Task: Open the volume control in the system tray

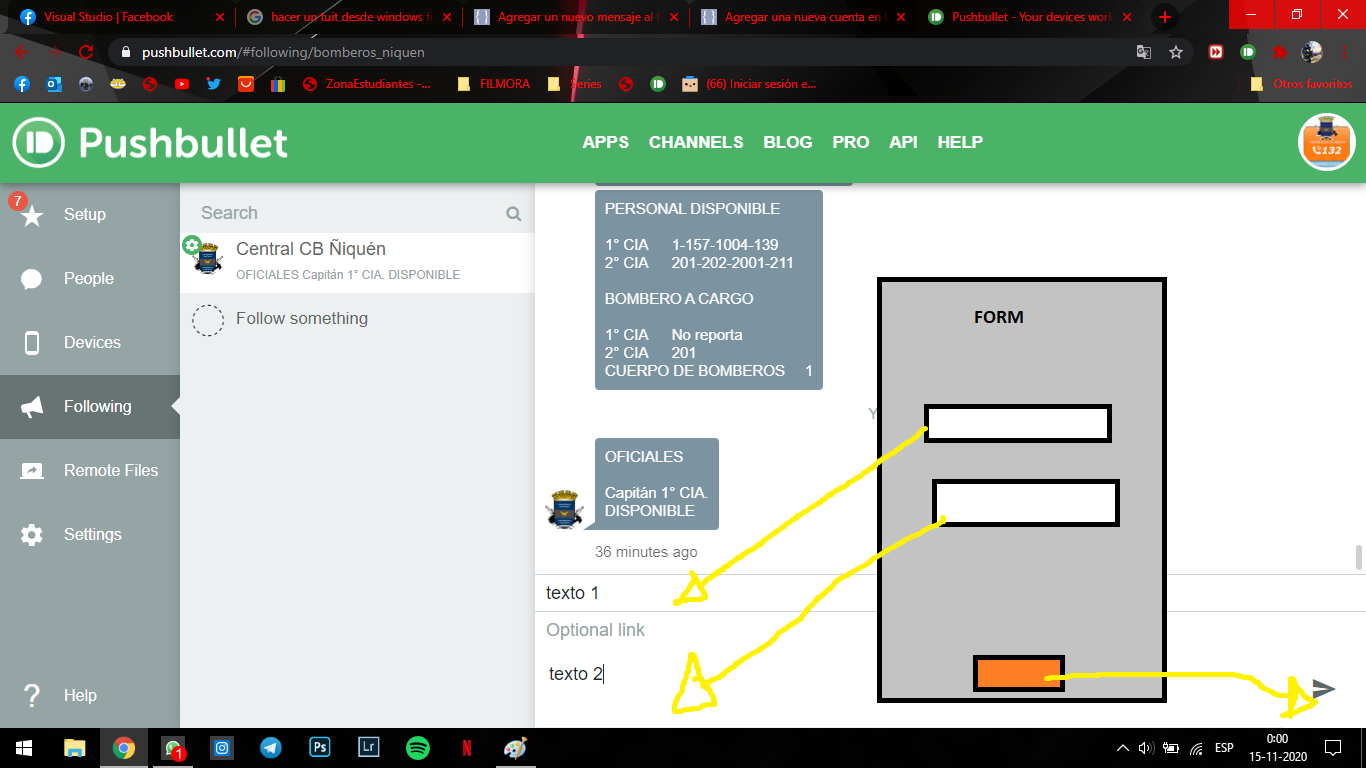Action: 1145,747
